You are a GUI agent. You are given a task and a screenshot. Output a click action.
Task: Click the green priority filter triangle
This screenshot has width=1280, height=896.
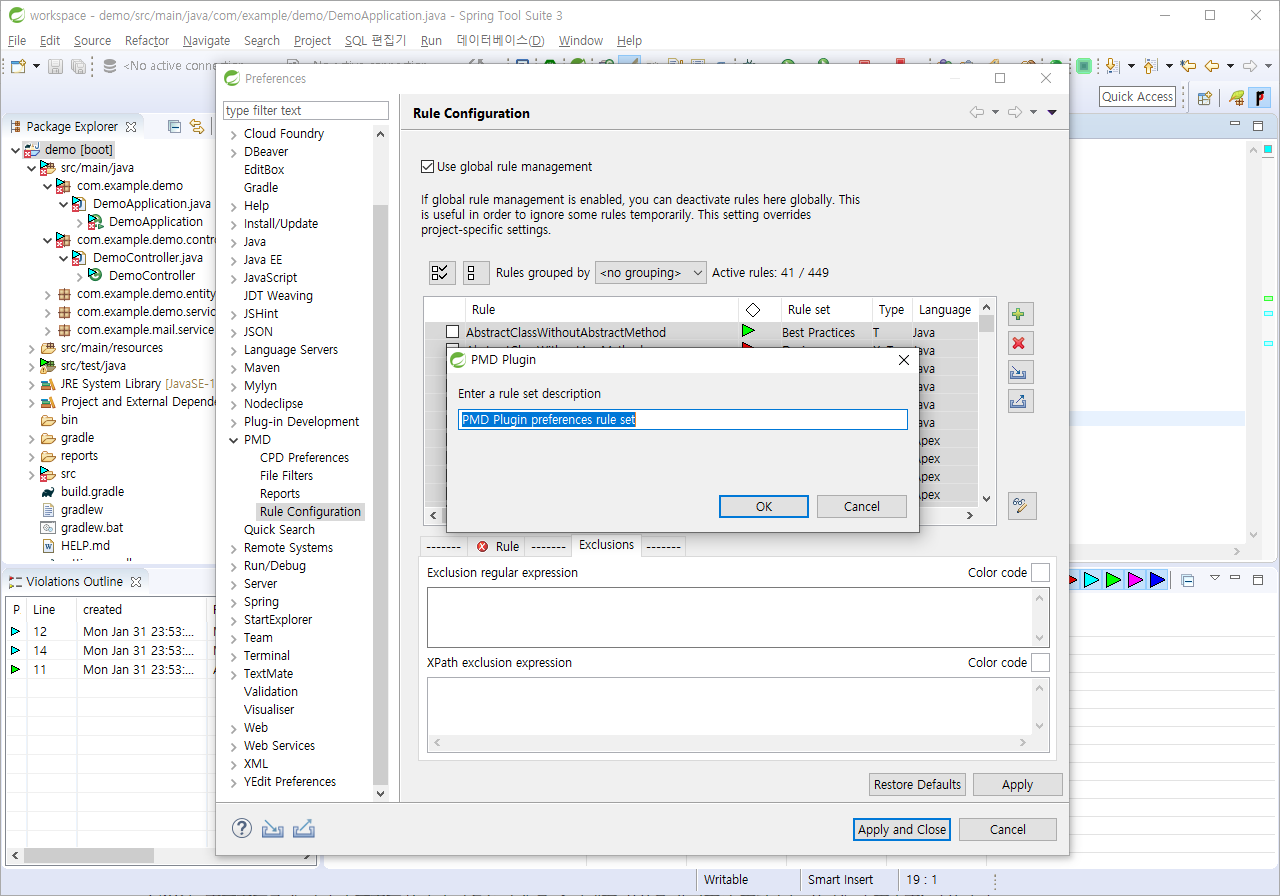coord(1113,580)
